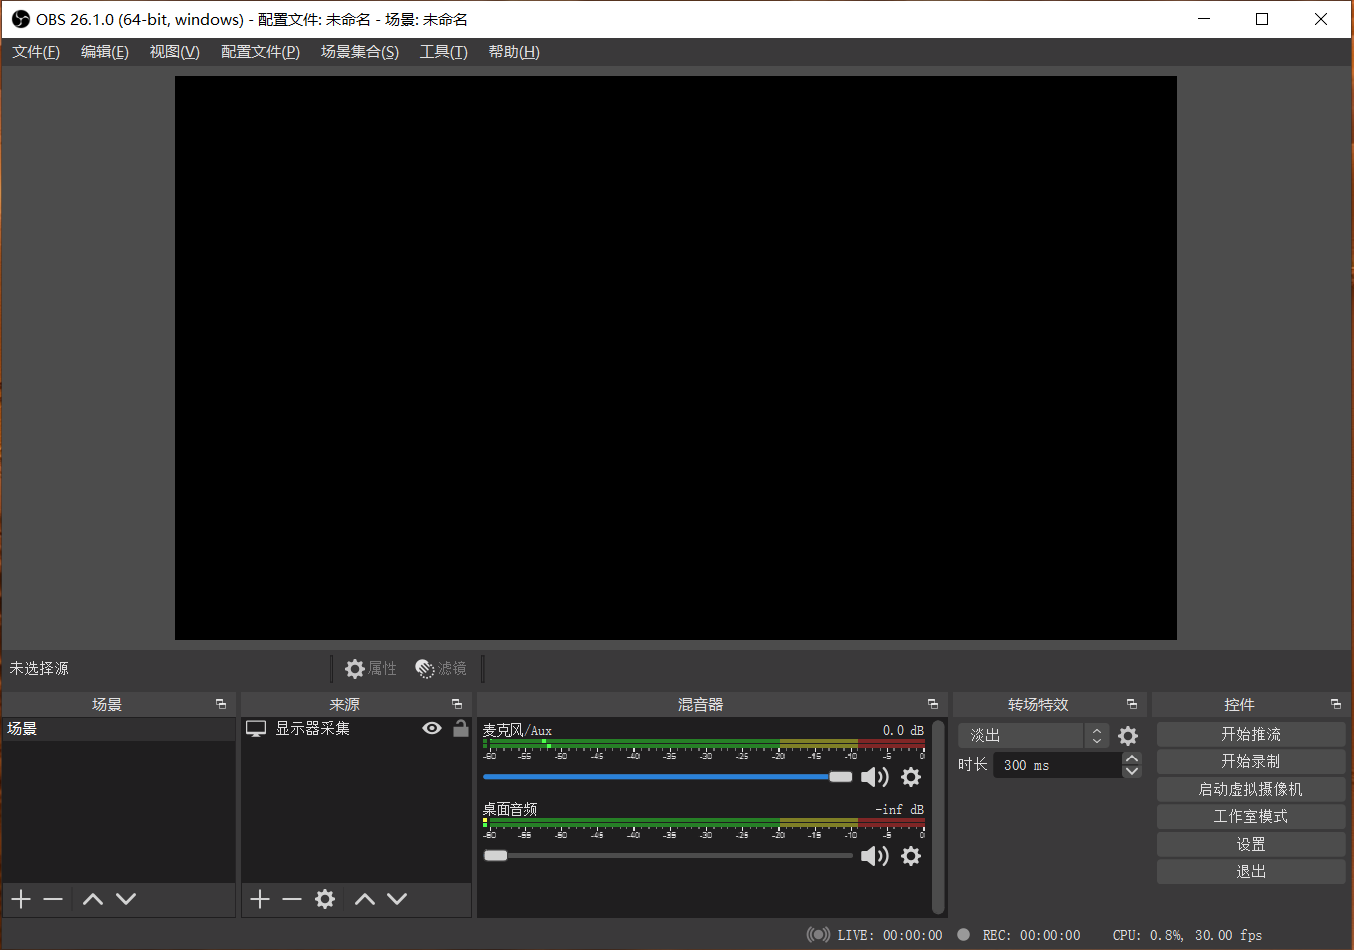Click CPU: 0.8%, 30.00 fps status
This screenshot has height=950, width=1354.
[x=1187, y=935]
